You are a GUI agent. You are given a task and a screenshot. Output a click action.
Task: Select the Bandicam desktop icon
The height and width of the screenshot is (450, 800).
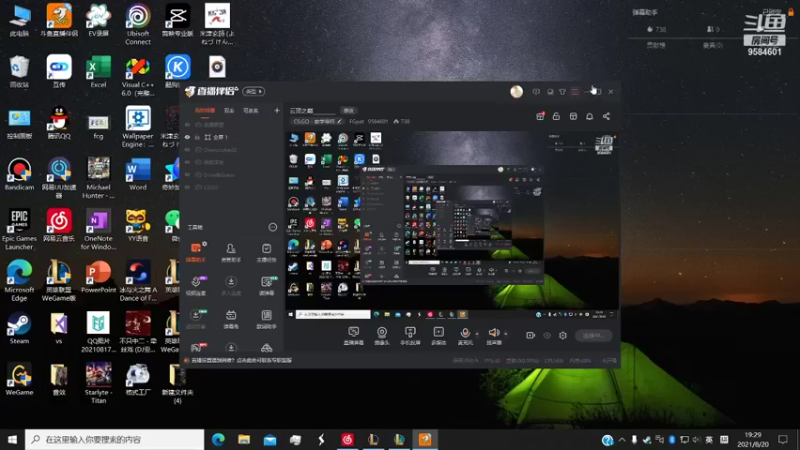(19, 174)
